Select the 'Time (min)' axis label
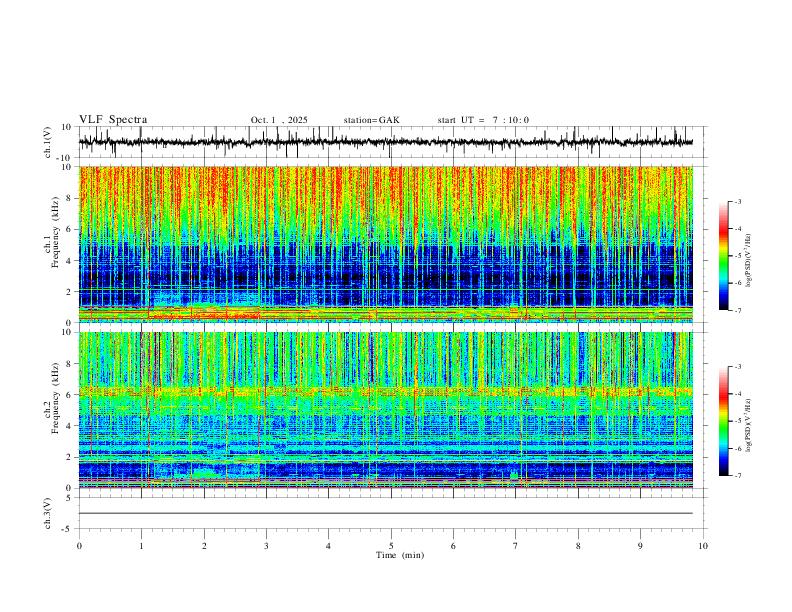This screenshot has width=792, height=612. (x=400, y=555)
